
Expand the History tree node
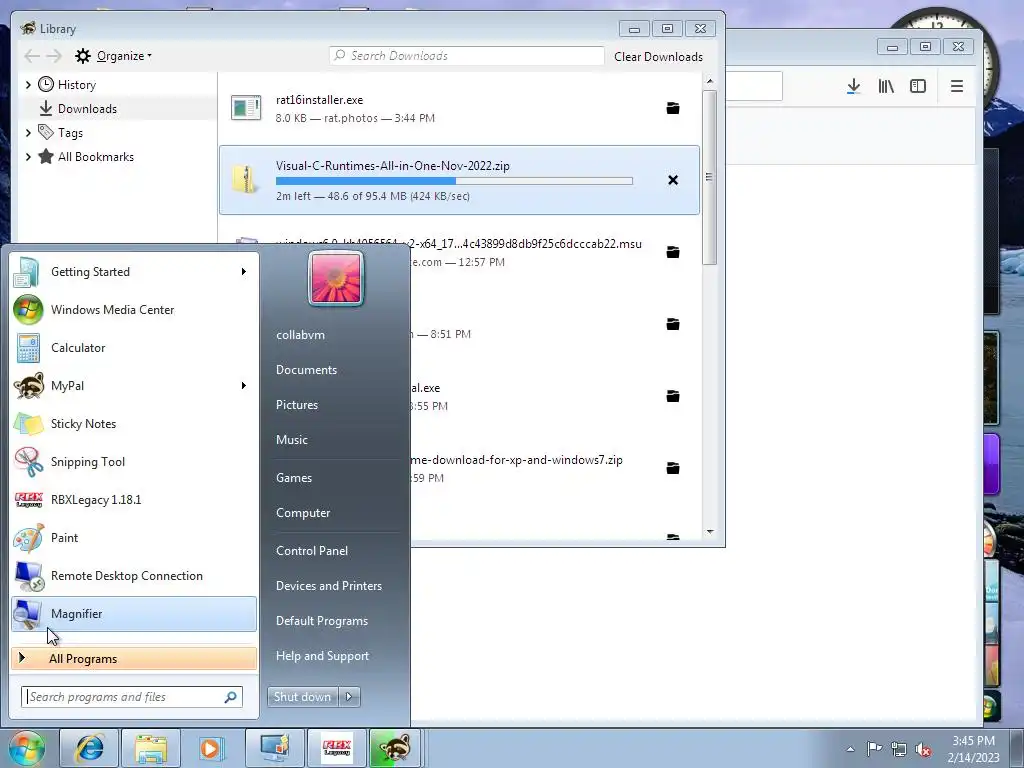click(x=27, y=85)
